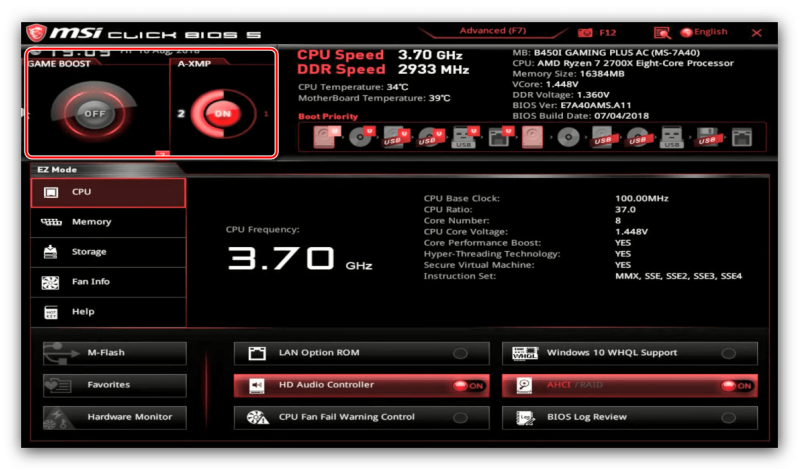Open the Favorites button
Image resolution: width=800 pixels, height=470 pixels.
pyautogui.click(x=115, y=385)
